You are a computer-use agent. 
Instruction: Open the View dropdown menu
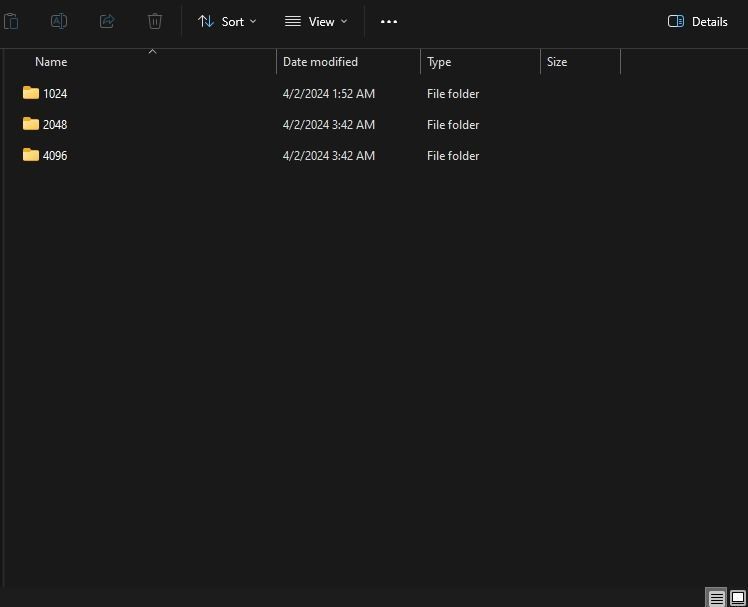pyautogui.click(x=316, y=21)
